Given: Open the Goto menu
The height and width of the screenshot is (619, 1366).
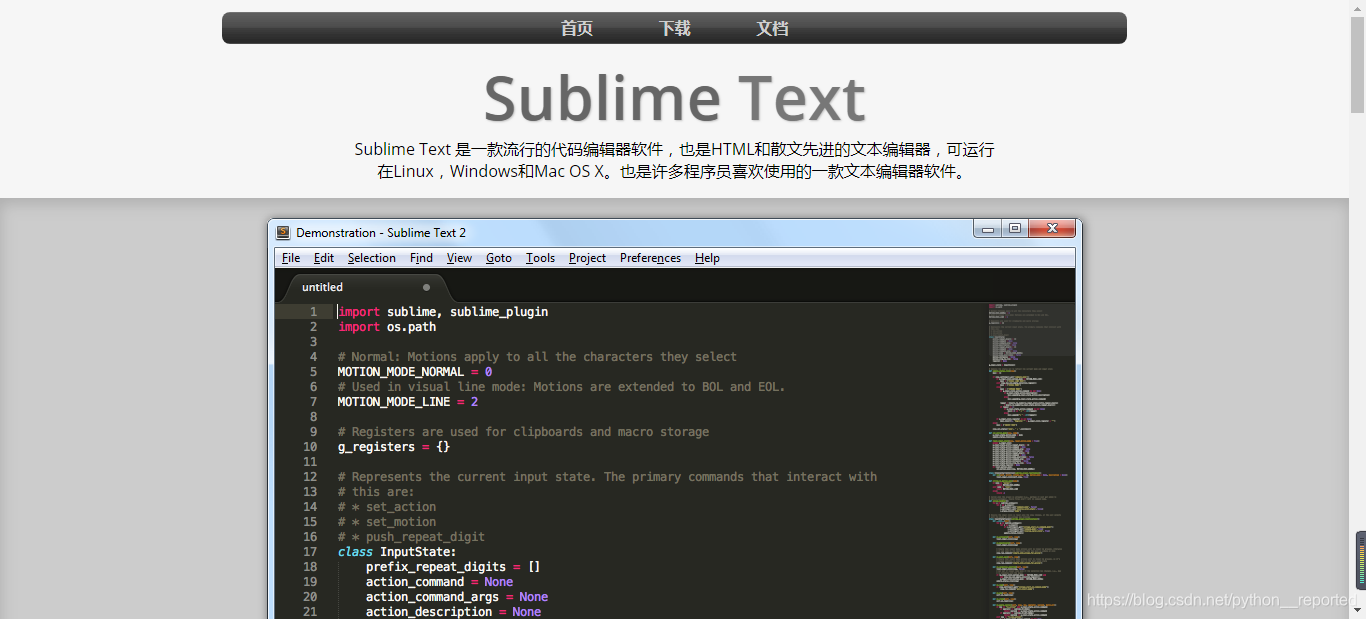Looking at the screenshot, I should (499, 258).
